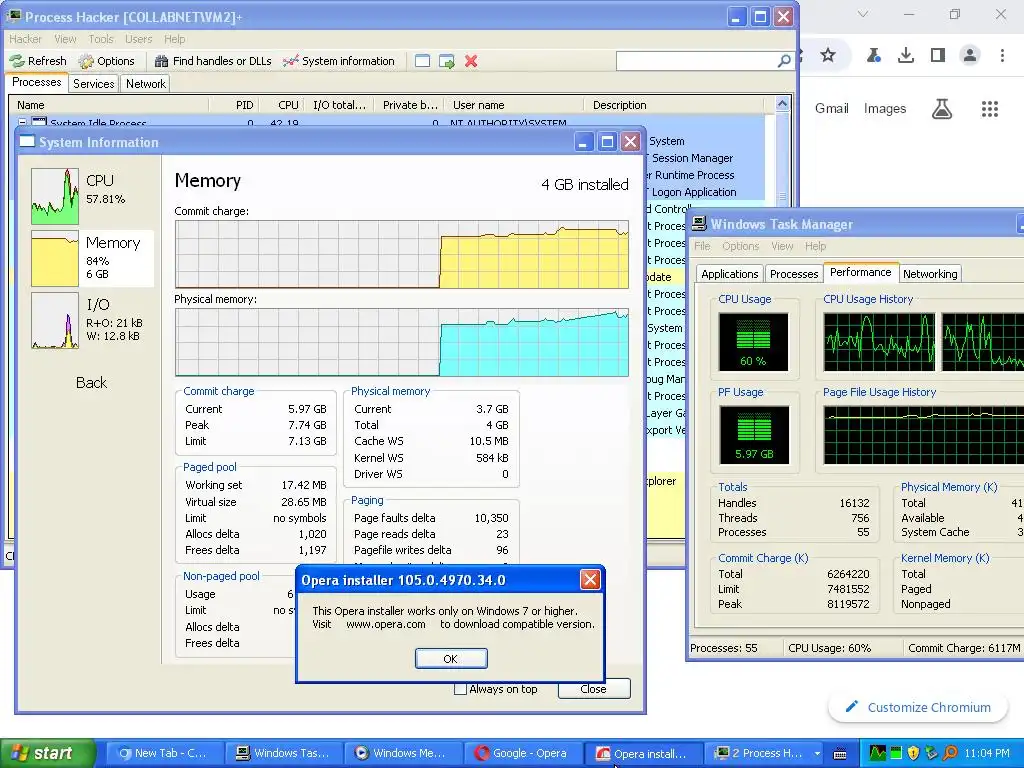
Task: Open the Applications tab in Task Manager
Action: tap(729, 274)
